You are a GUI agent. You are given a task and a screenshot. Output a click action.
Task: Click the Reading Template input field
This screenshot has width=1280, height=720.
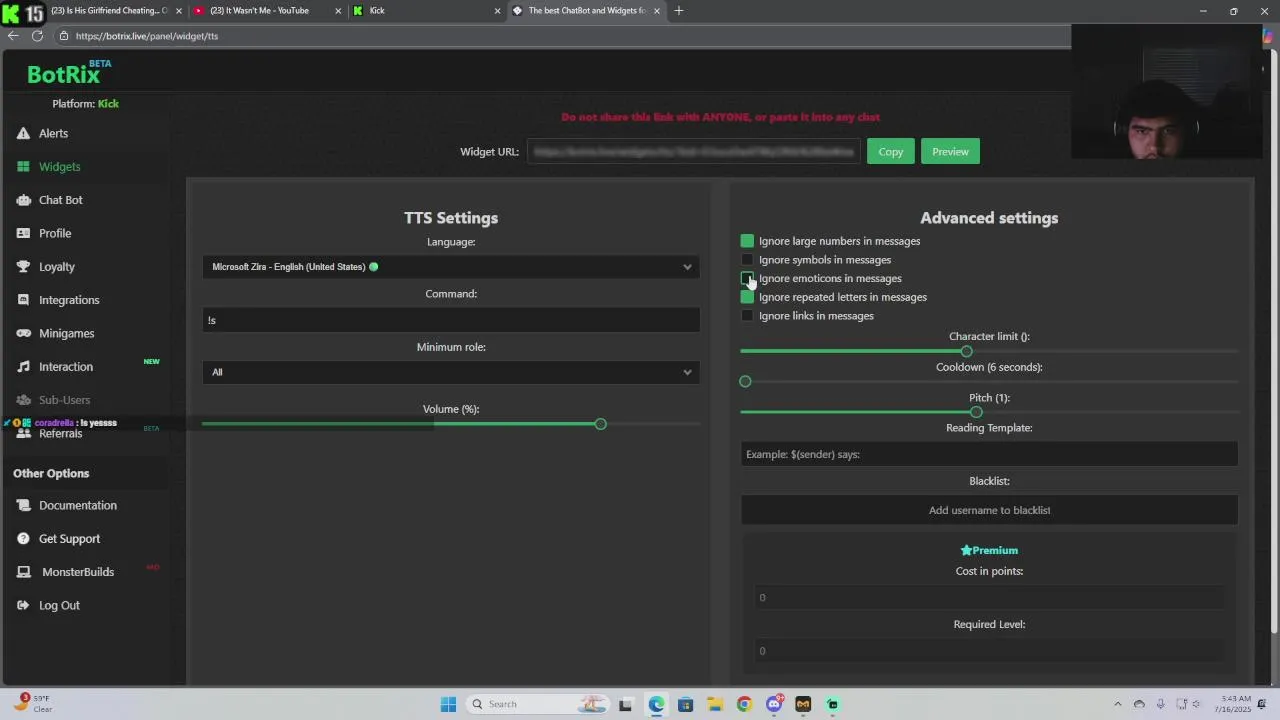tap(989, 454)
